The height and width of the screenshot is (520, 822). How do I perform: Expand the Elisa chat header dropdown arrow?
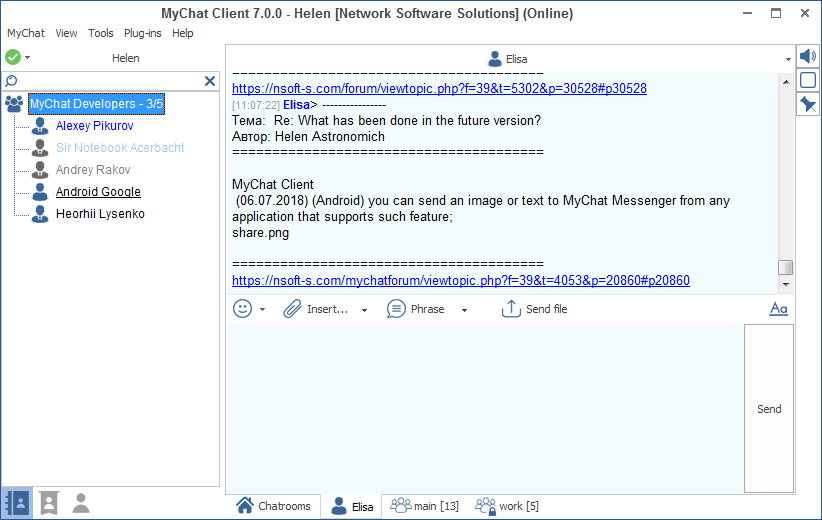point(788,59)
